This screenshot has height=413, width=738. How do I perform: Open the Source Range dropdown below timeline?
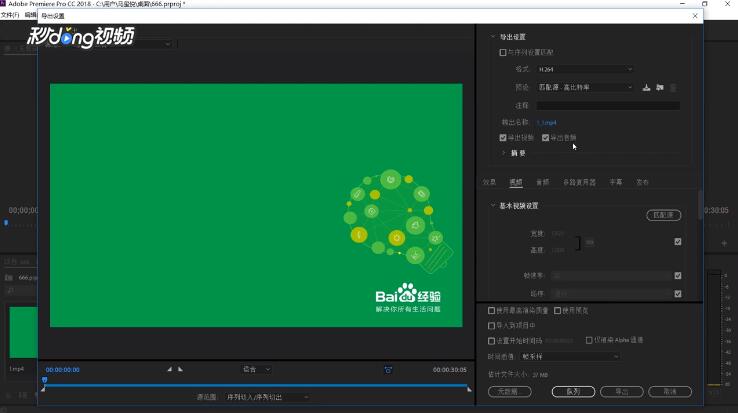[267, 397]
